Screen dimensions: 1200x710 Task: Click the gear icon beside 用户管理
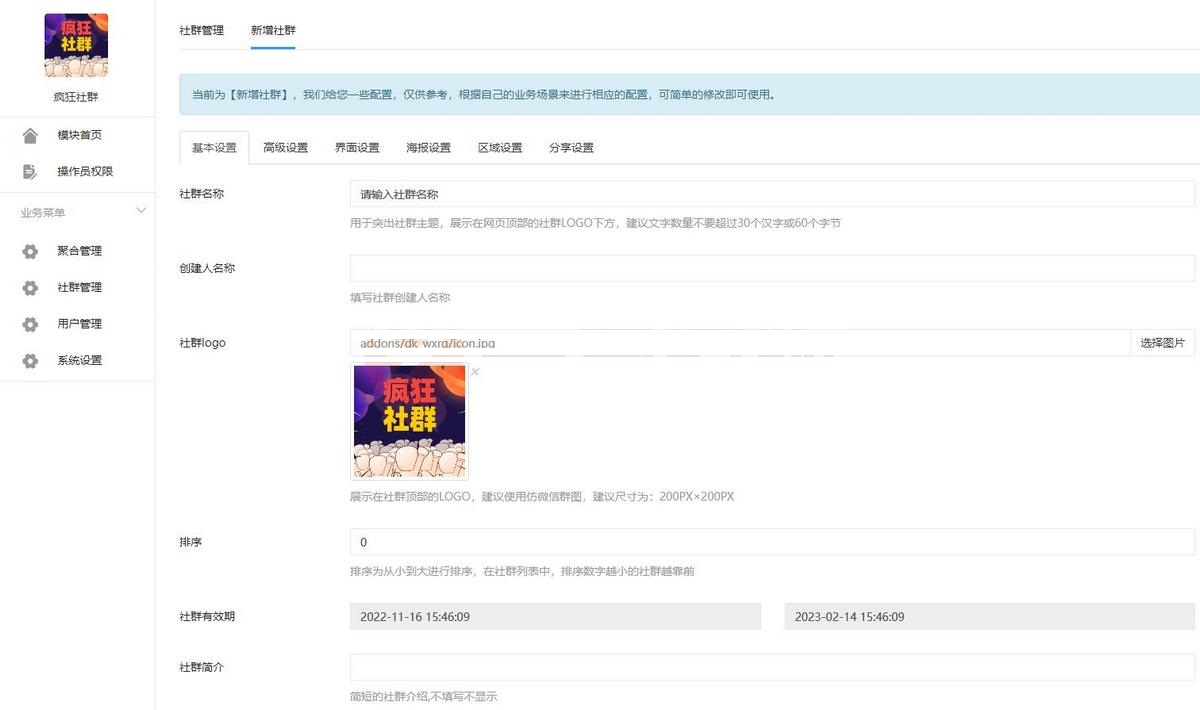coord(30,324)
